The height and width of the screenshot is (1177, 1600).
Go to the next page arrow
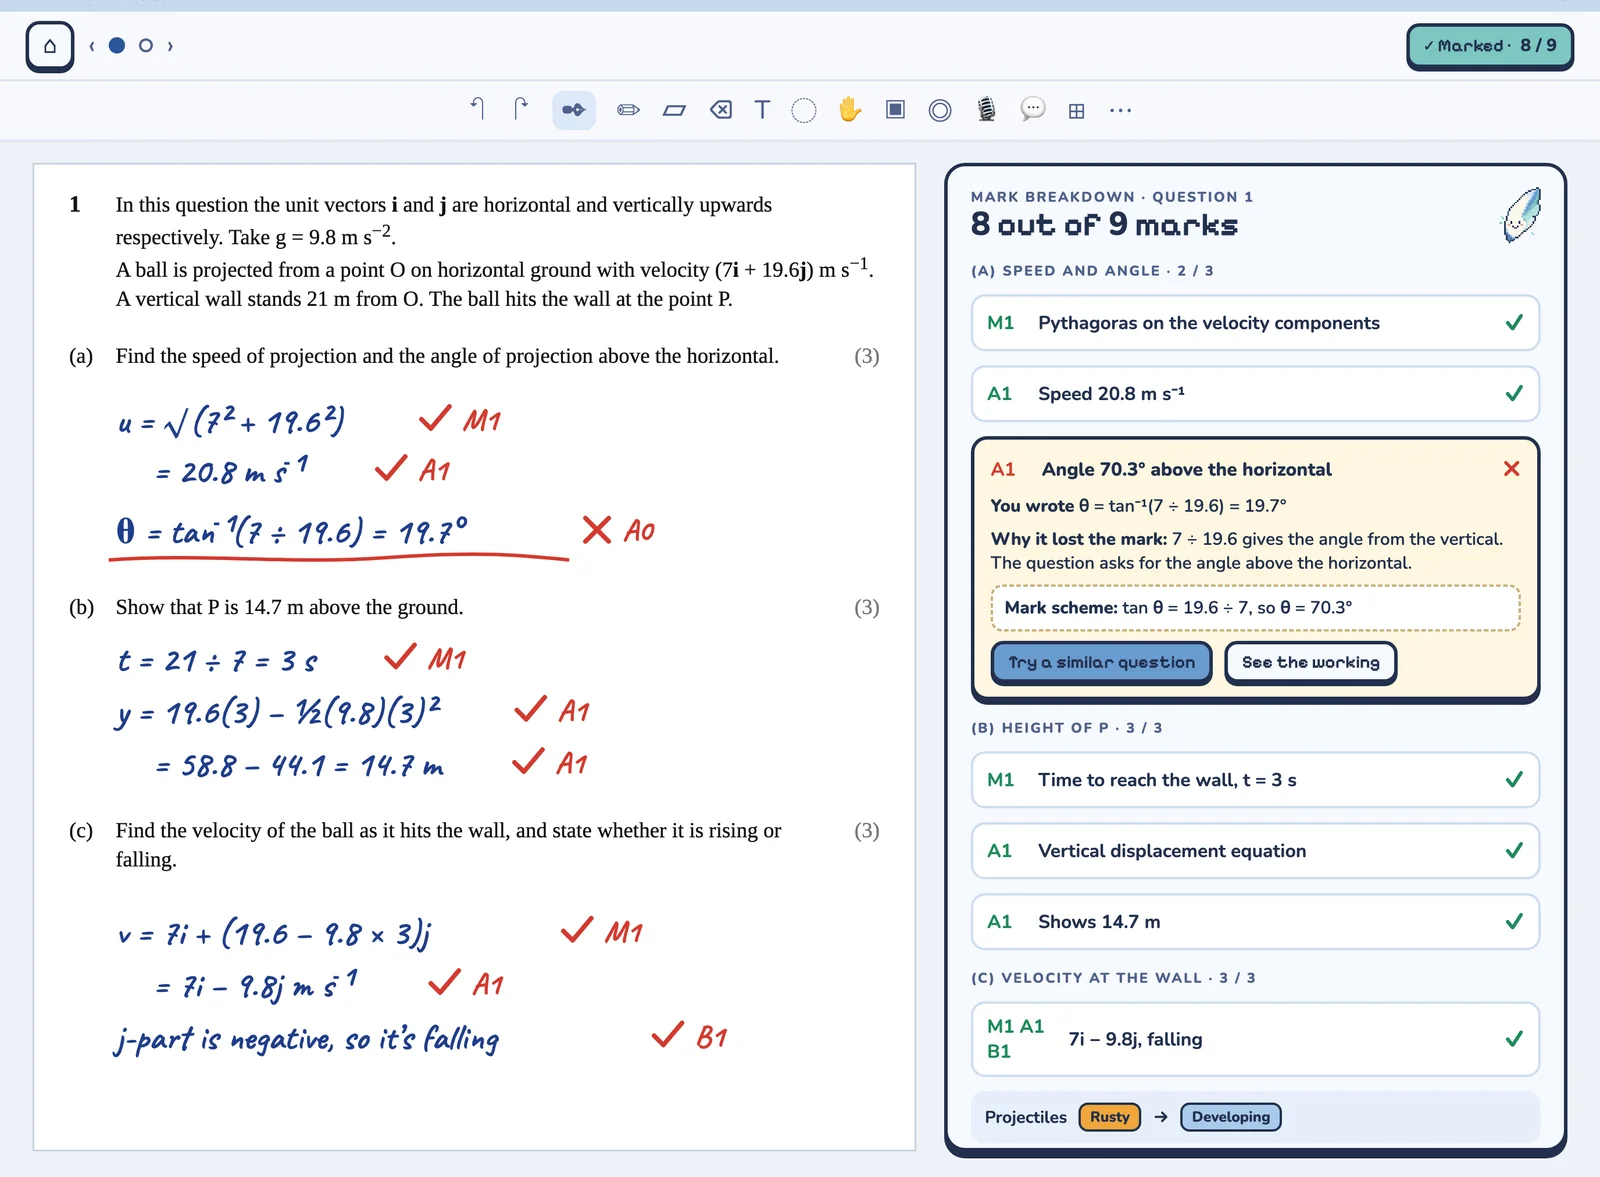(x=170, y=46)
